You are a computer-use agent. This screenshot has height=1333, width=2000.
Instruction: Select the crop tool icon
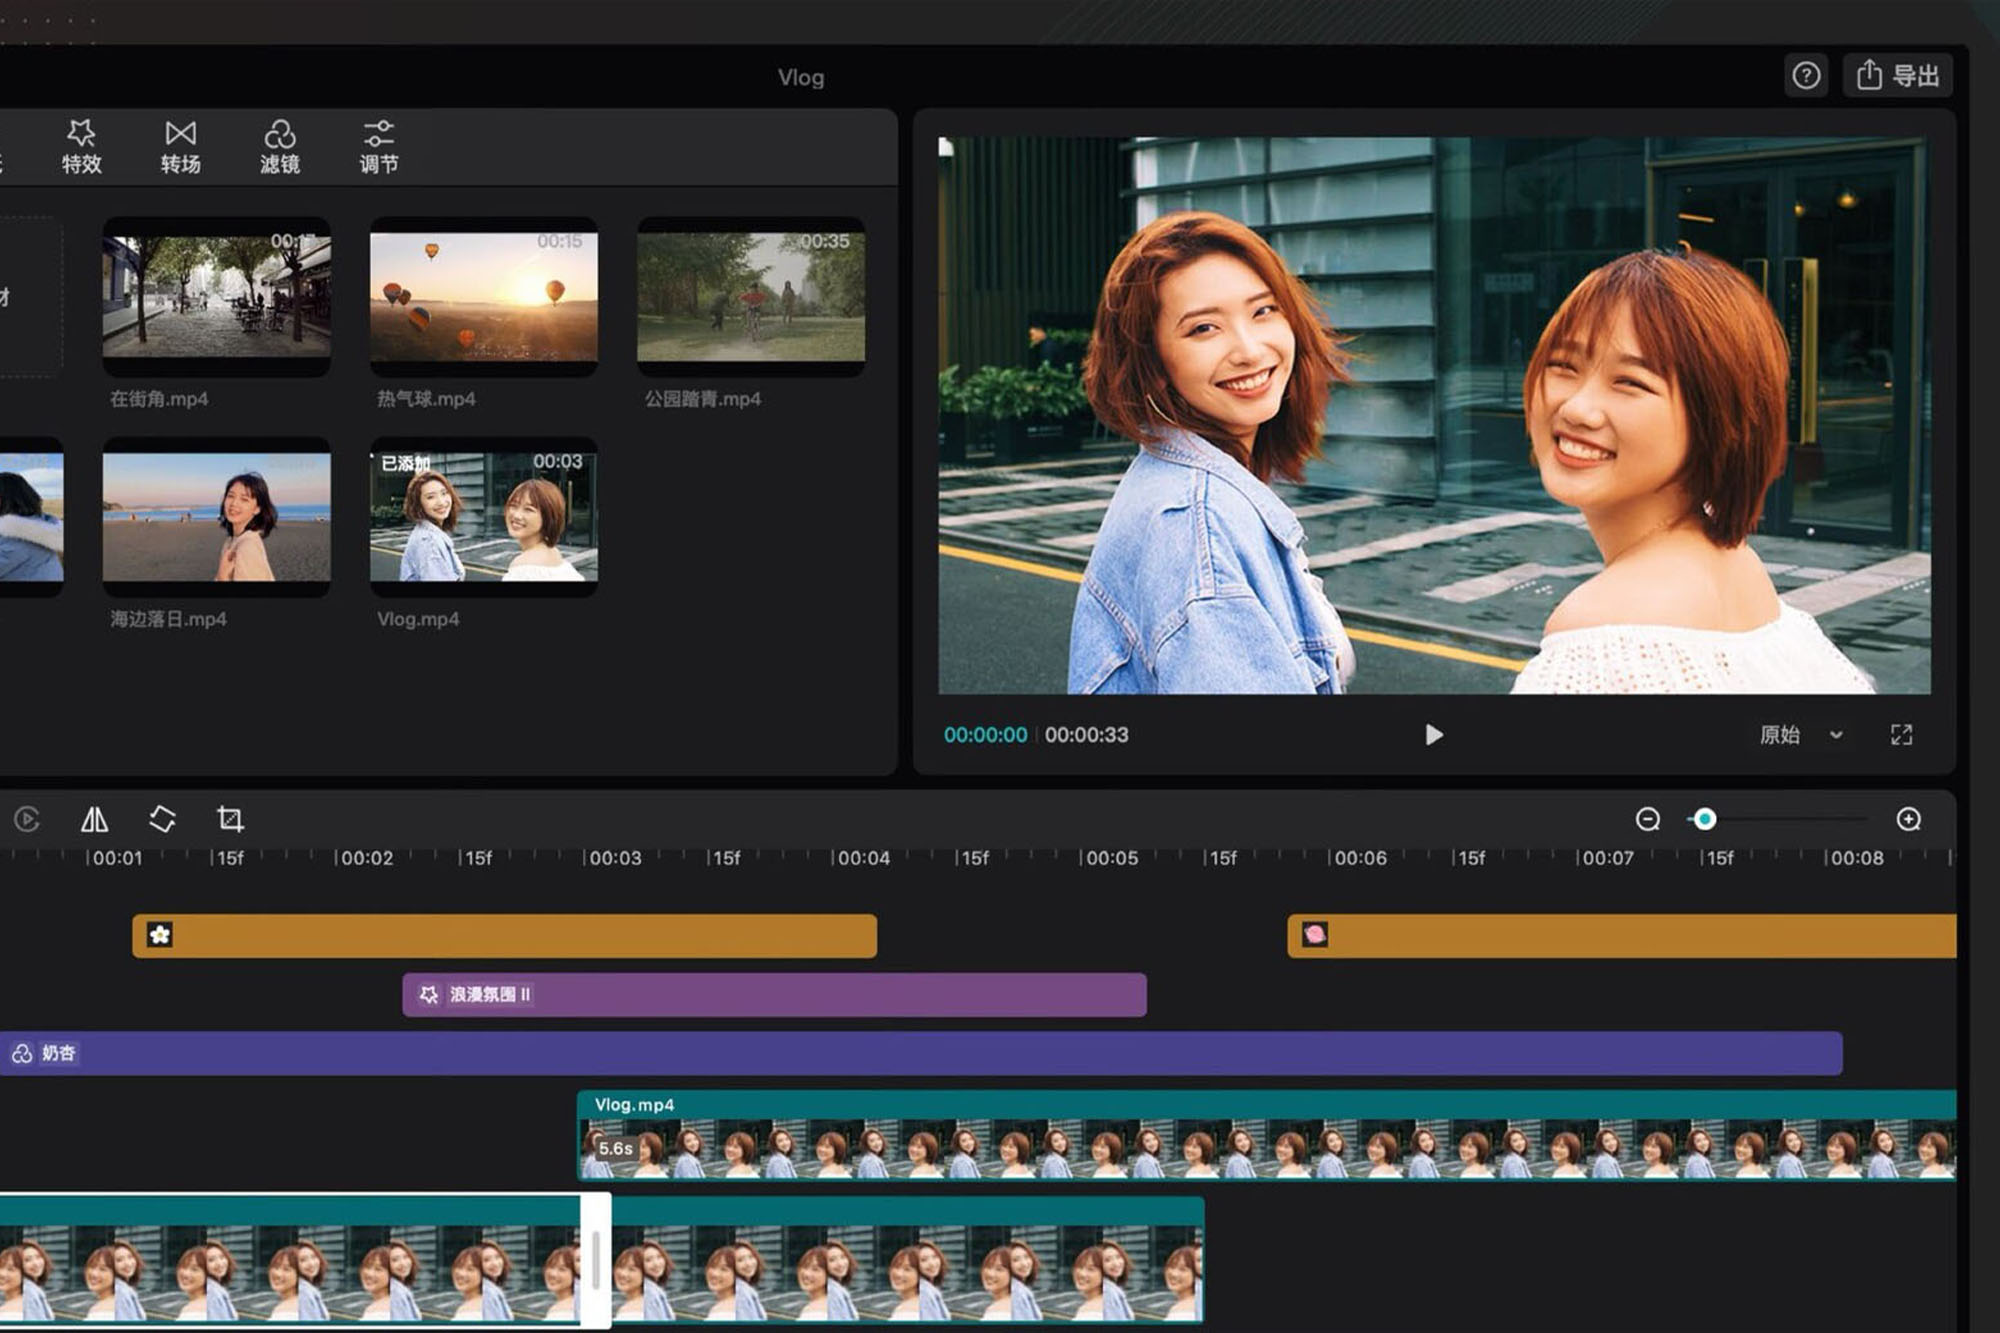point(230,820)
